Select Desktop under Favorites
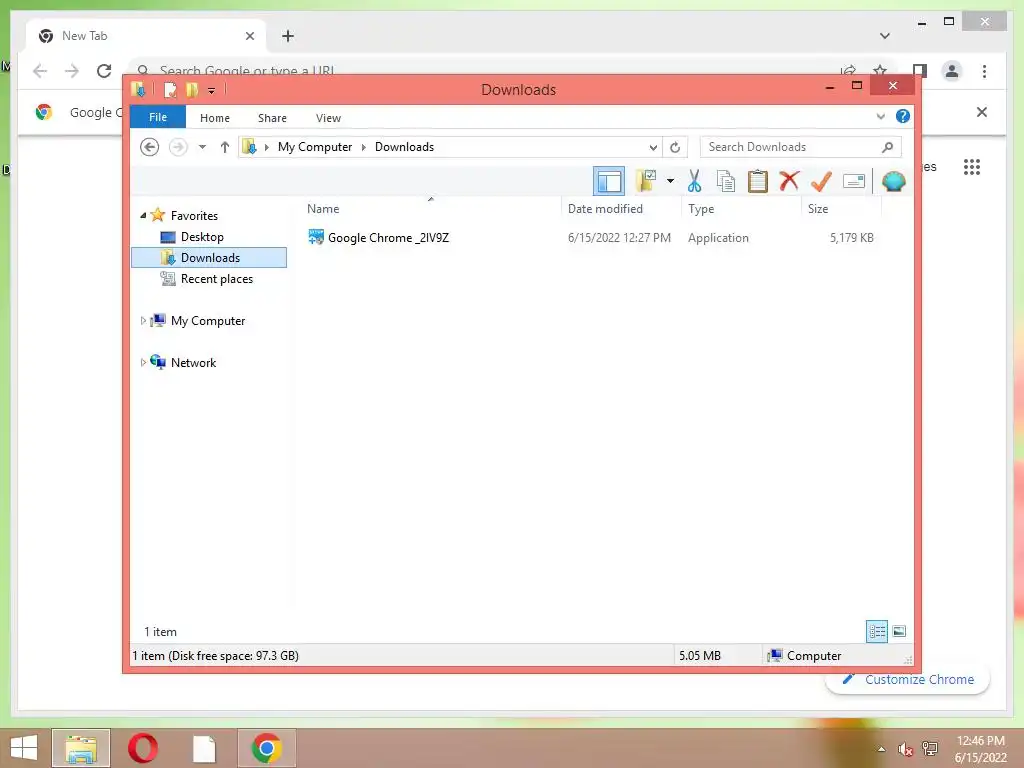 pos(202,236)
